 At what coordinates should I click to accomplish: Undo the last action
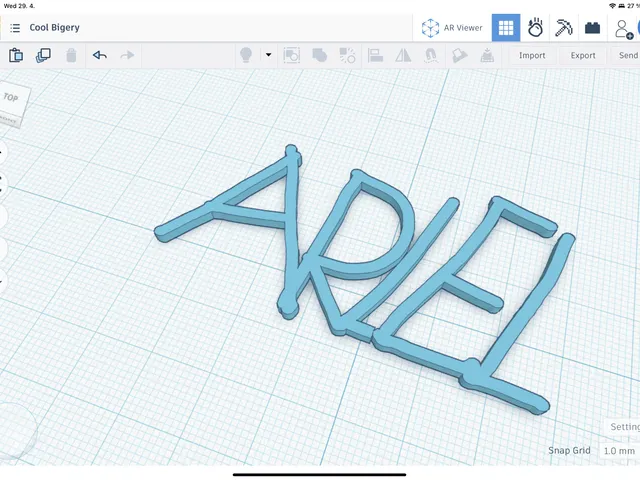pos(100,55)
